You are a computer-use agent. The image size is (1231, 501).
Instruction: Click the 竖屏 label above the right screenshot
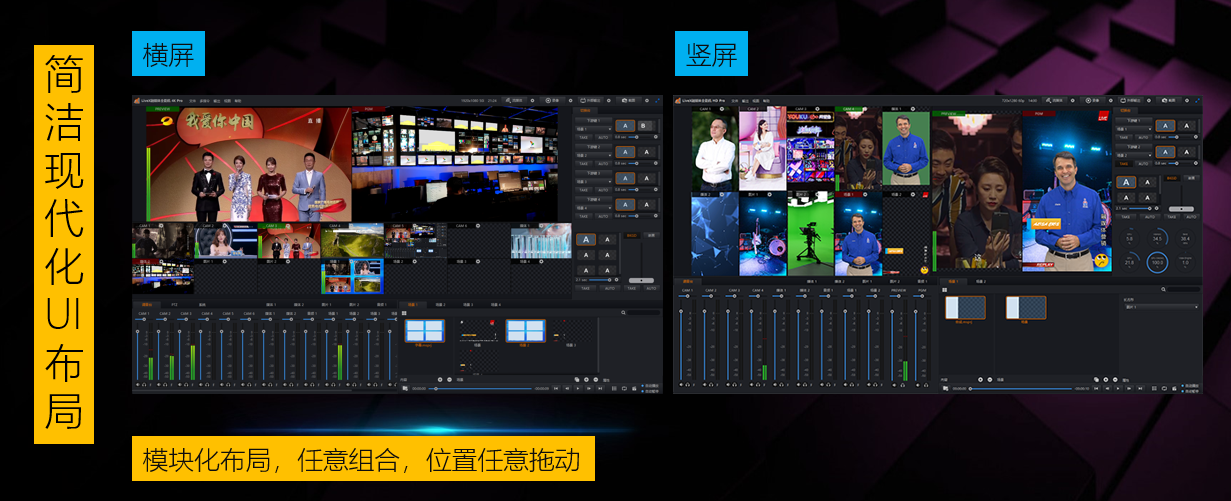click(x=710, y=54)
